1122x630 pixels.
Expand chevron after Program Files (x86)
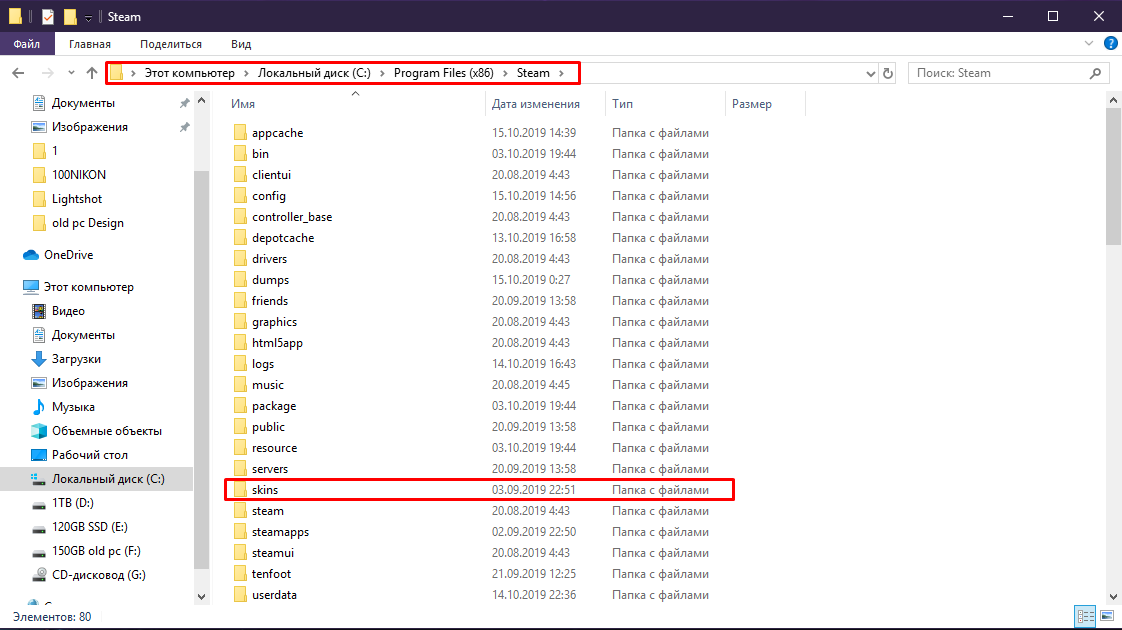click(505, 73)
